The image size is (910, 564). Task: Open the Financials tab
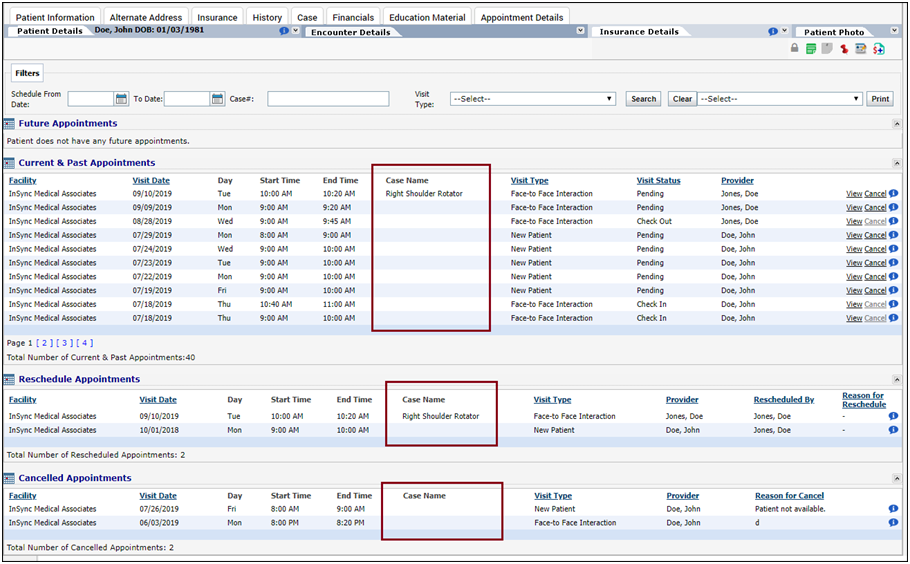[x=352, y=17]
